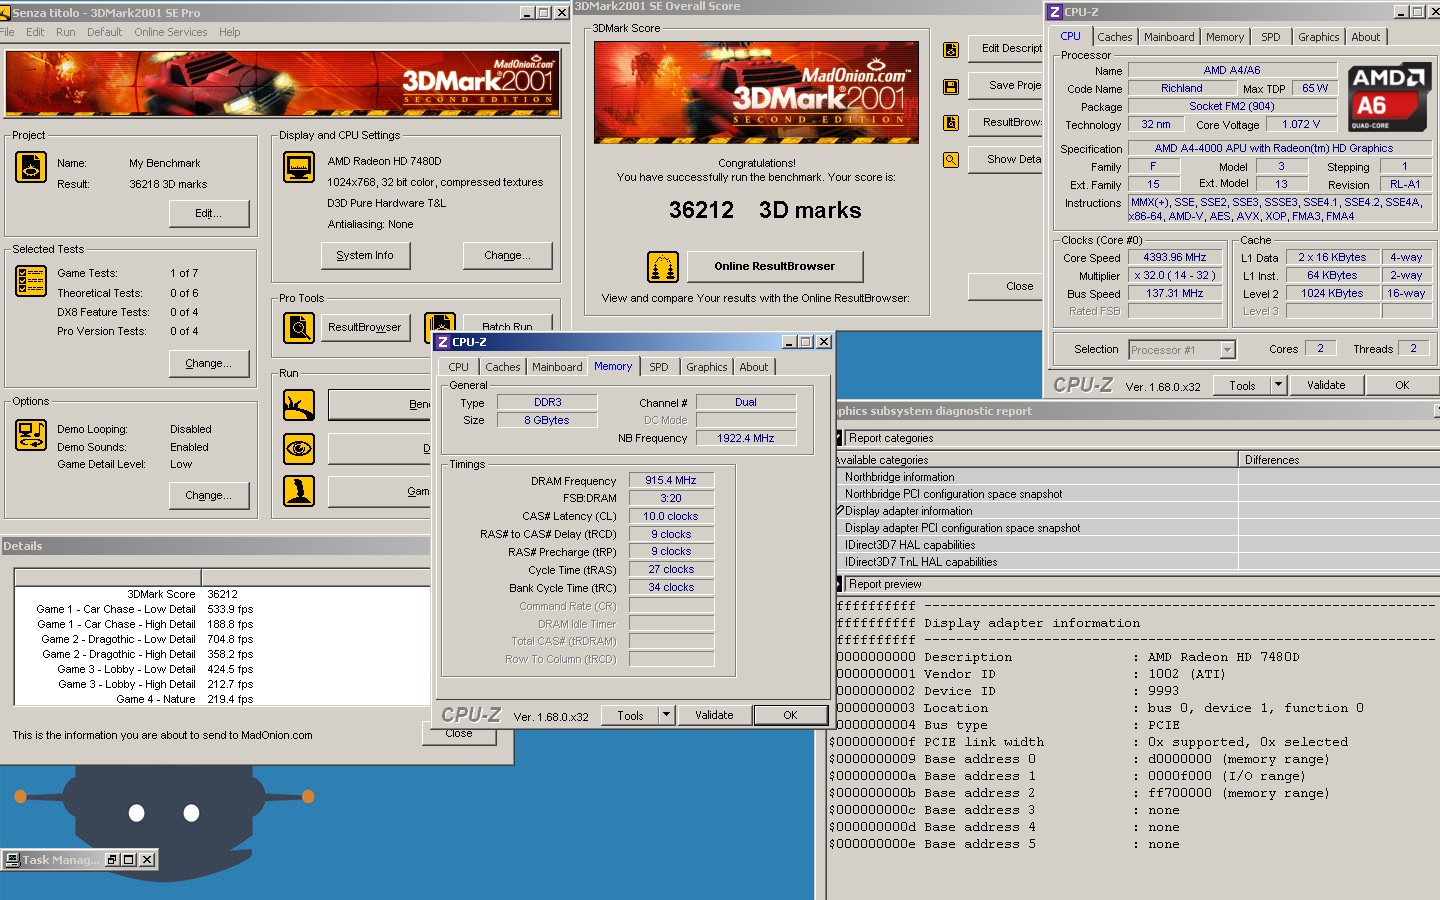
Task: Switch to Caches tab in CPU-Z Memory window
Action: pos(502,367)
